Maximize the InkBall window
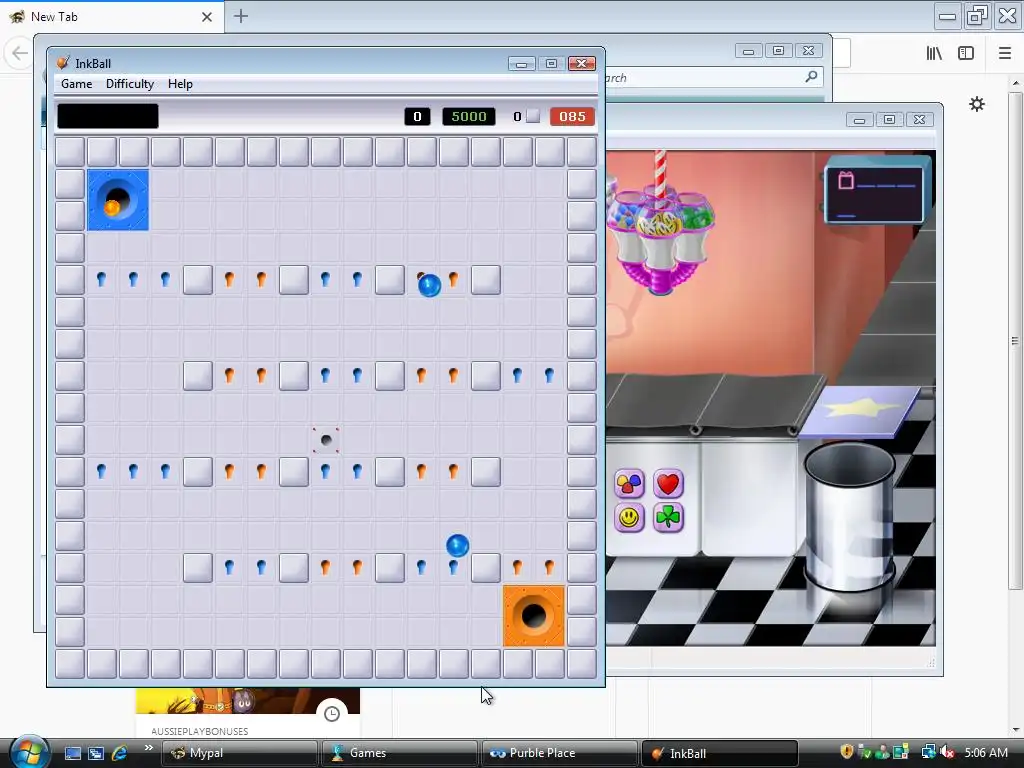Image resolution: width=1024 pixels, height=768 pixels. coord(551,63)
